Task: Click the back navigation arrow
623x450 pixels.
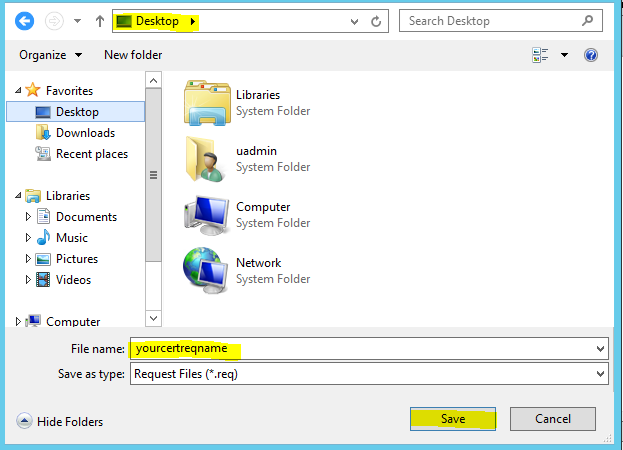Action: [23, 21]
